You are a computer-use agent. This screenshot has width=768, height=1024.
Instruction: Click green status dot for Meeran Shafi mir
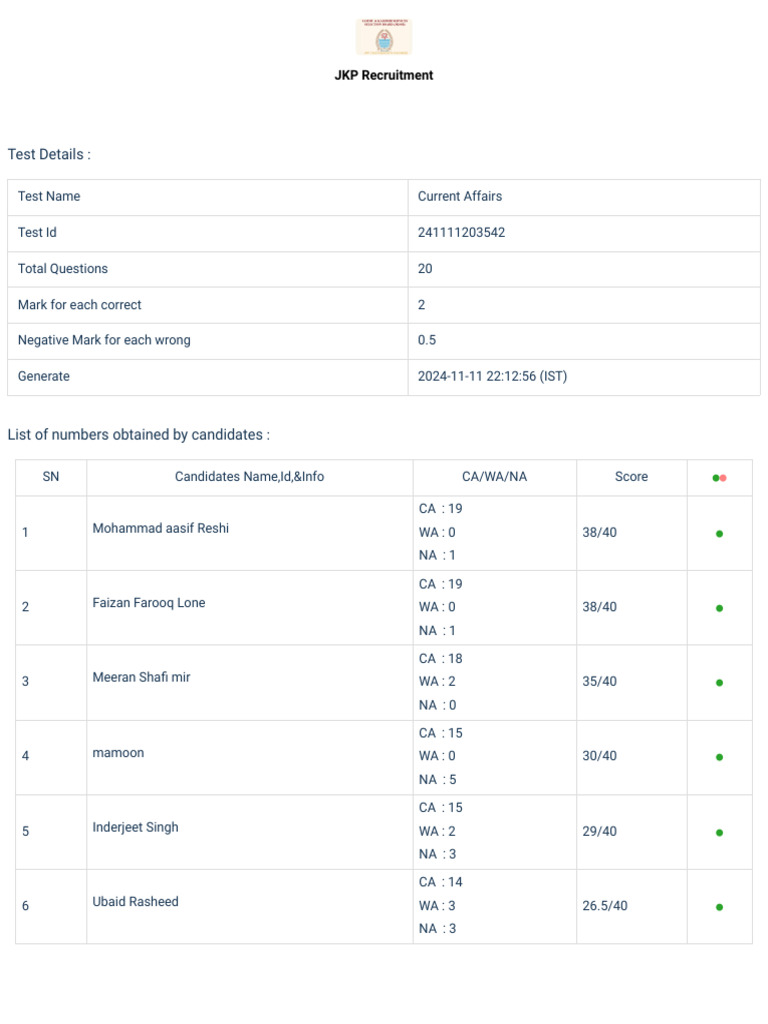719,682
